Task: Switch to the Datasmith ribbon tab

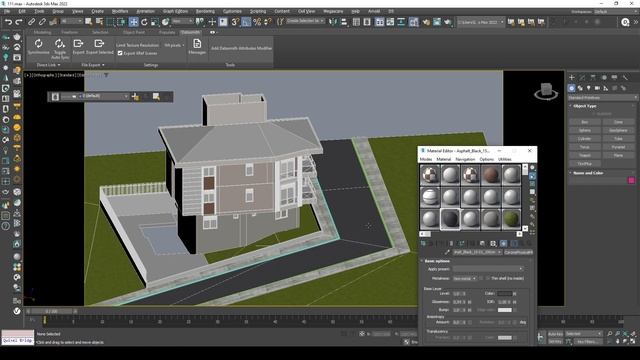Action: click(190, 32)
